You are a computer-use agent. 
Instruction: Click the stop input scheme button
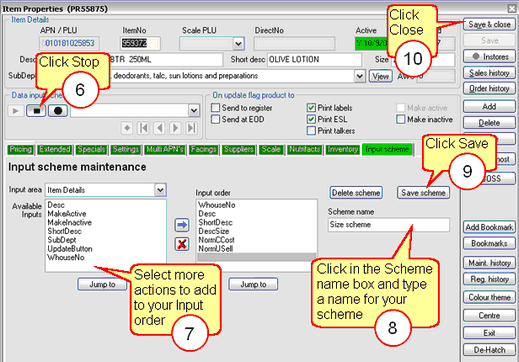click(36, 111)
